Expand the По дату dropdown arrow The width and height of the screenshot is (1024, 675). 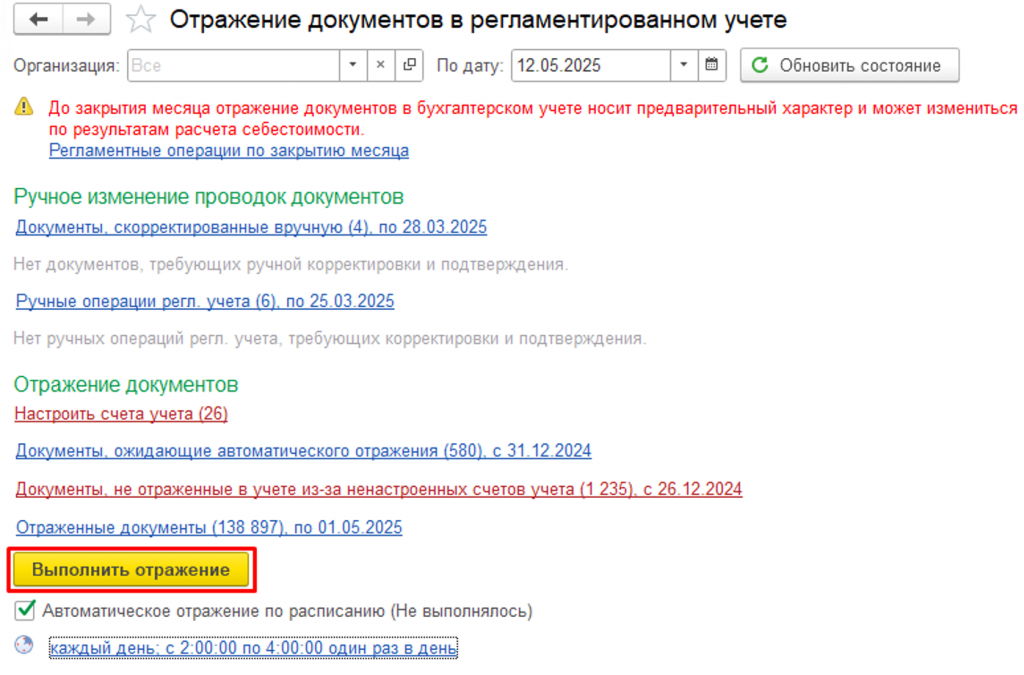(684, 65)
